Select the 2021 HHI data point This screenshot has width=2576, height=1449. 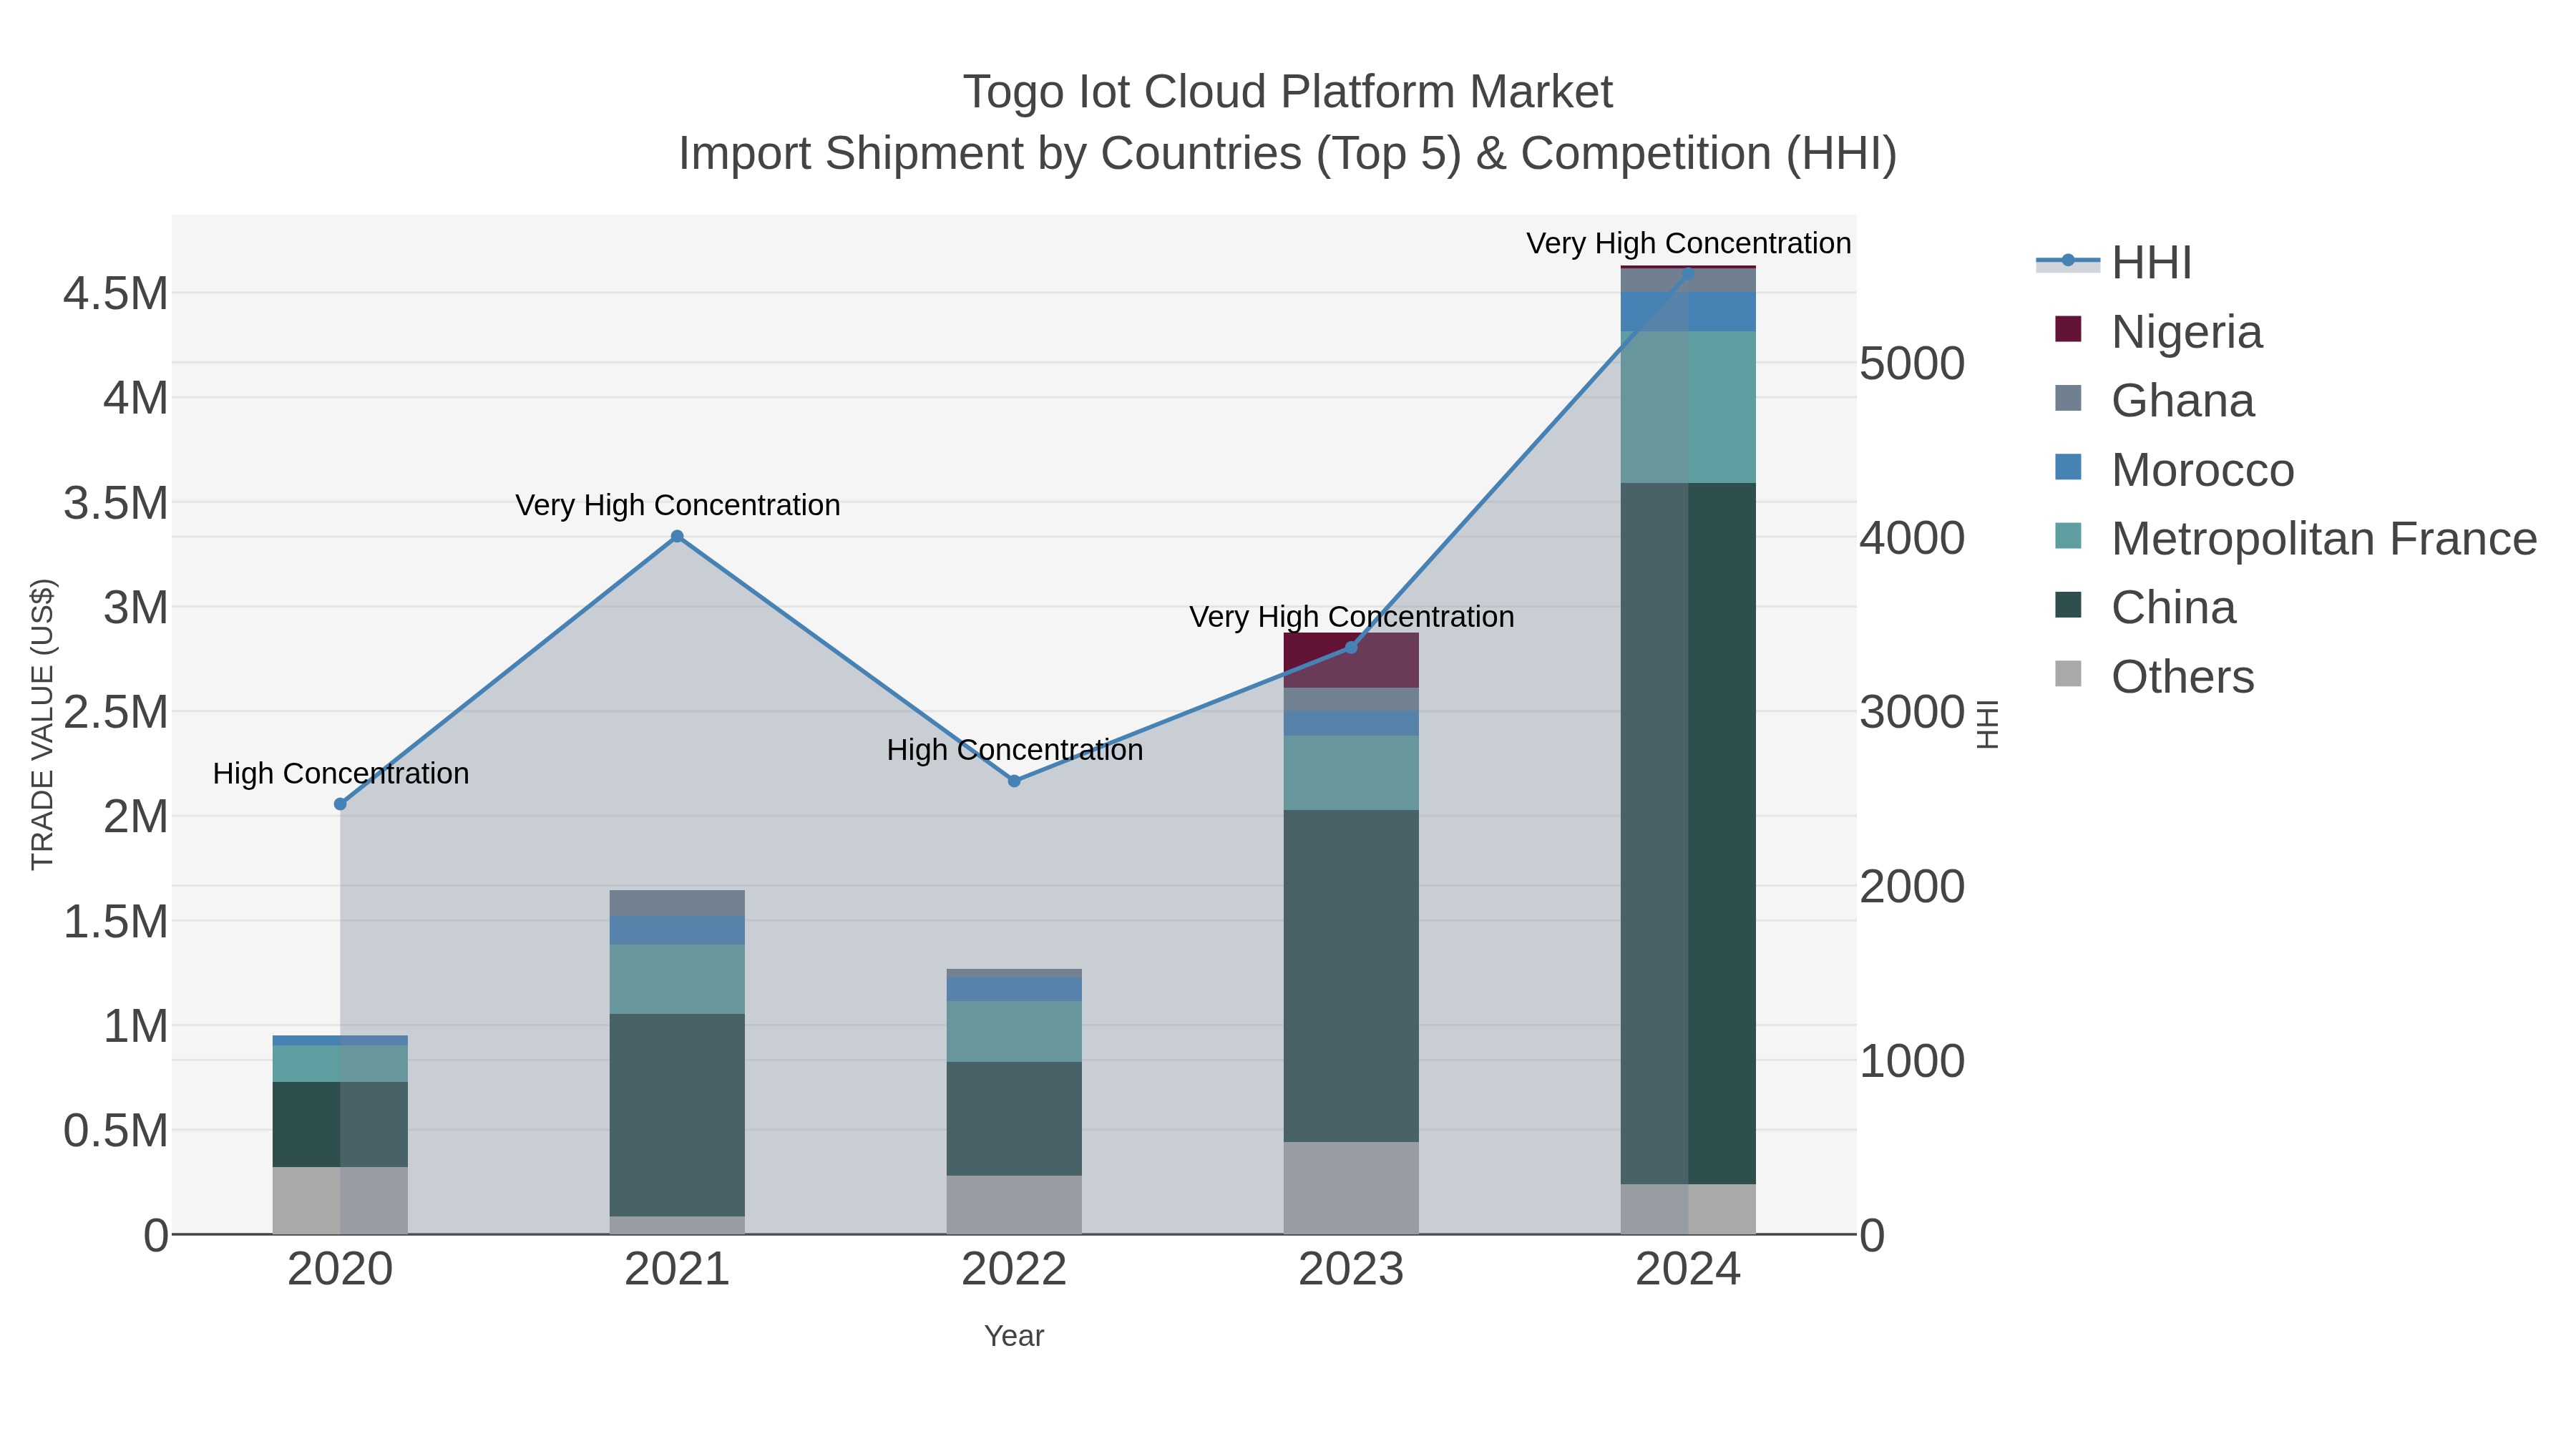pyautogui.click(x=677, y=537)
